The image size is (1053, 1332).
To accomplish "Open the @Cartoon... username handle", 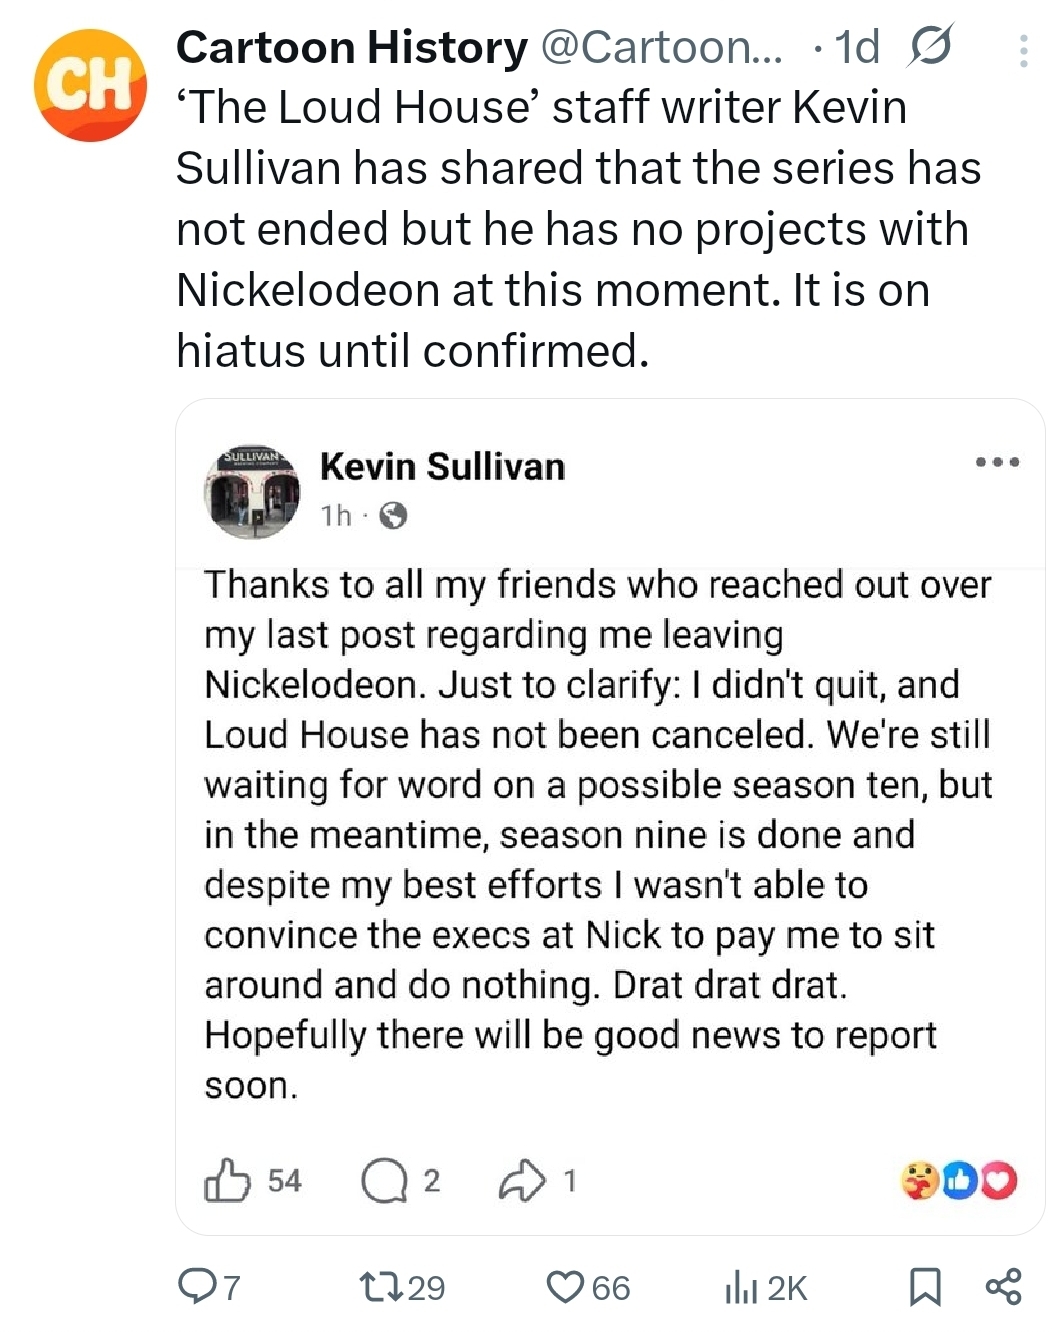I will [662, 48].
